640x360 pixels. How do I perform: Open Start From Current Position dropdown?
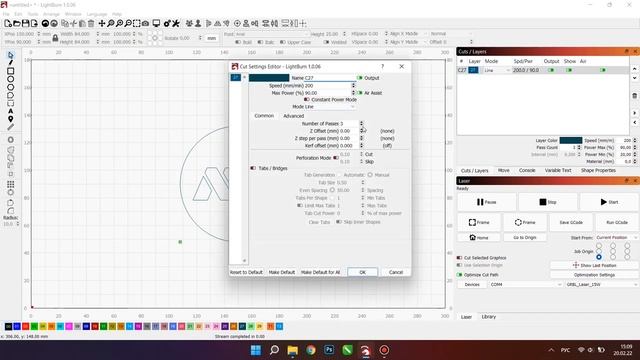point(617,238)
